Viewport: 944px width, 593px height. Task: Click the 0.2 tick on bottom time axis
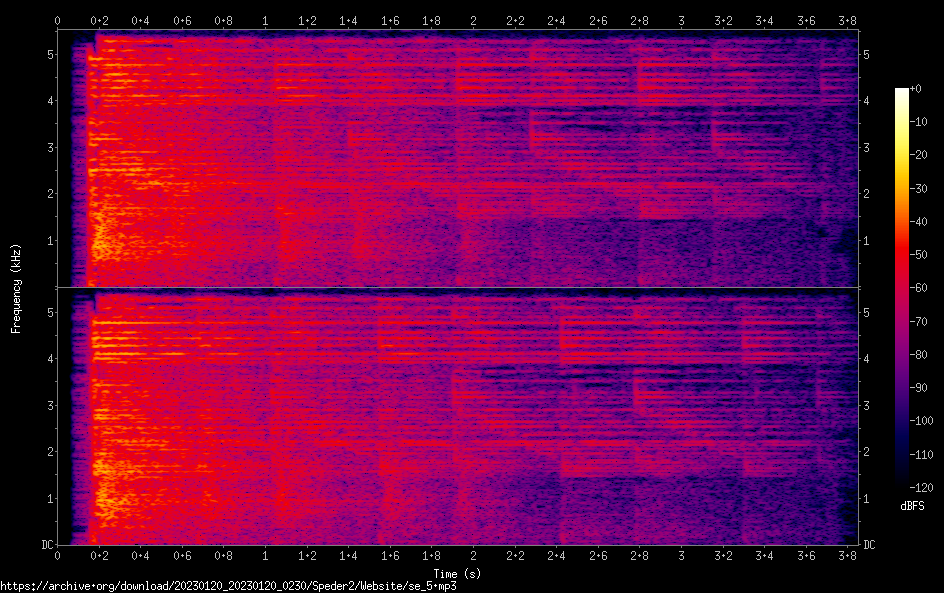click(99, 555)
